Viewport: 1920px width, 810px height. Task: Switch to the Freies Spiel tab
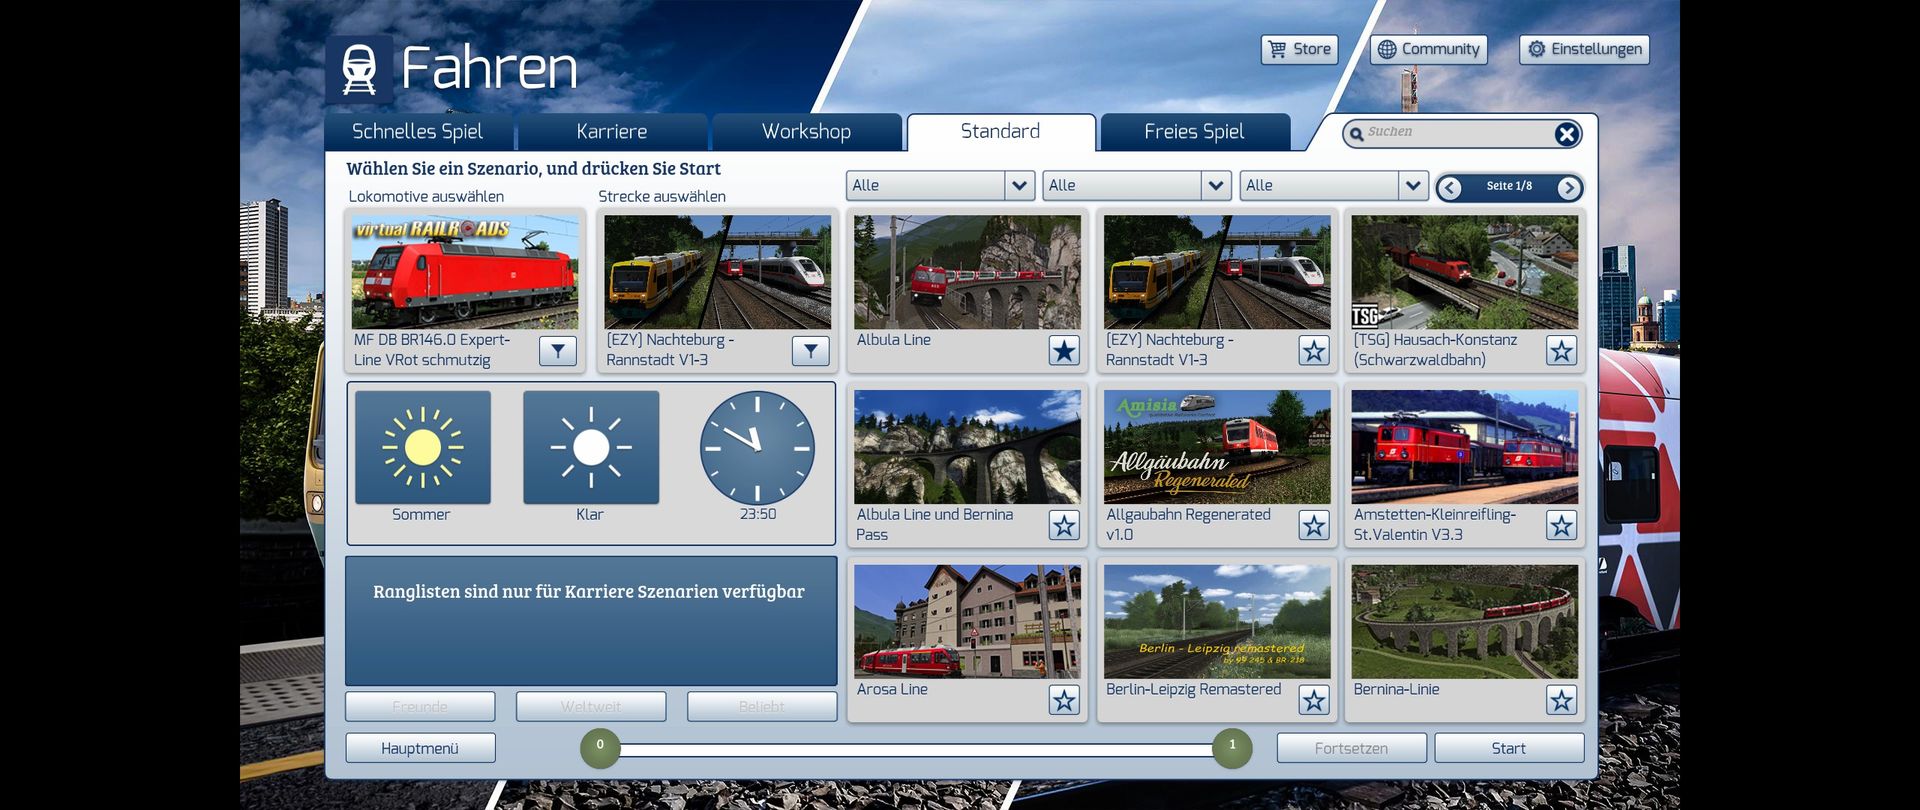pos(1194,132)
